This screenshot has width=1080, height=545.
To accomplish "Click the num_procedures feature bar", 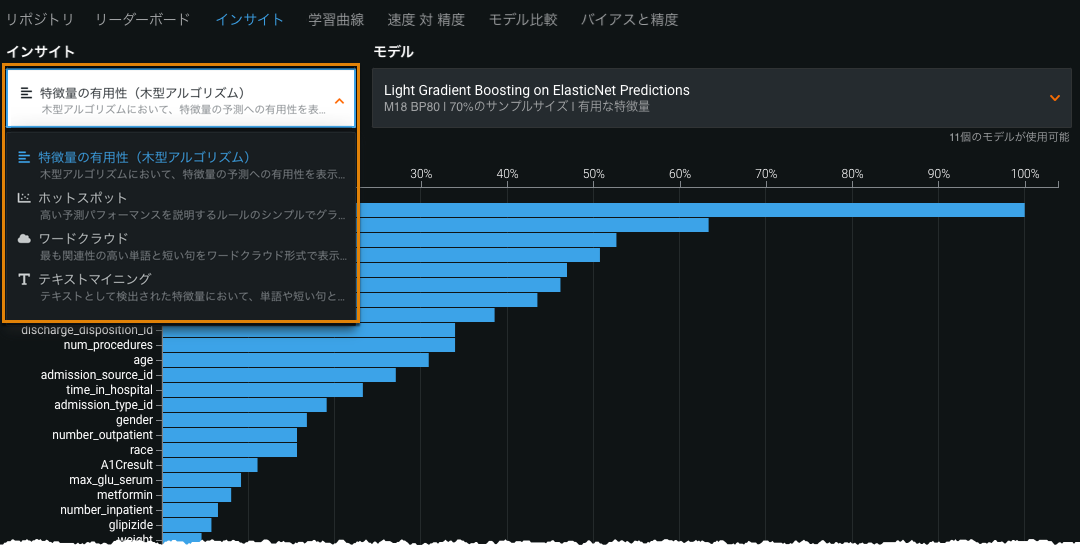I will (308, 345).
